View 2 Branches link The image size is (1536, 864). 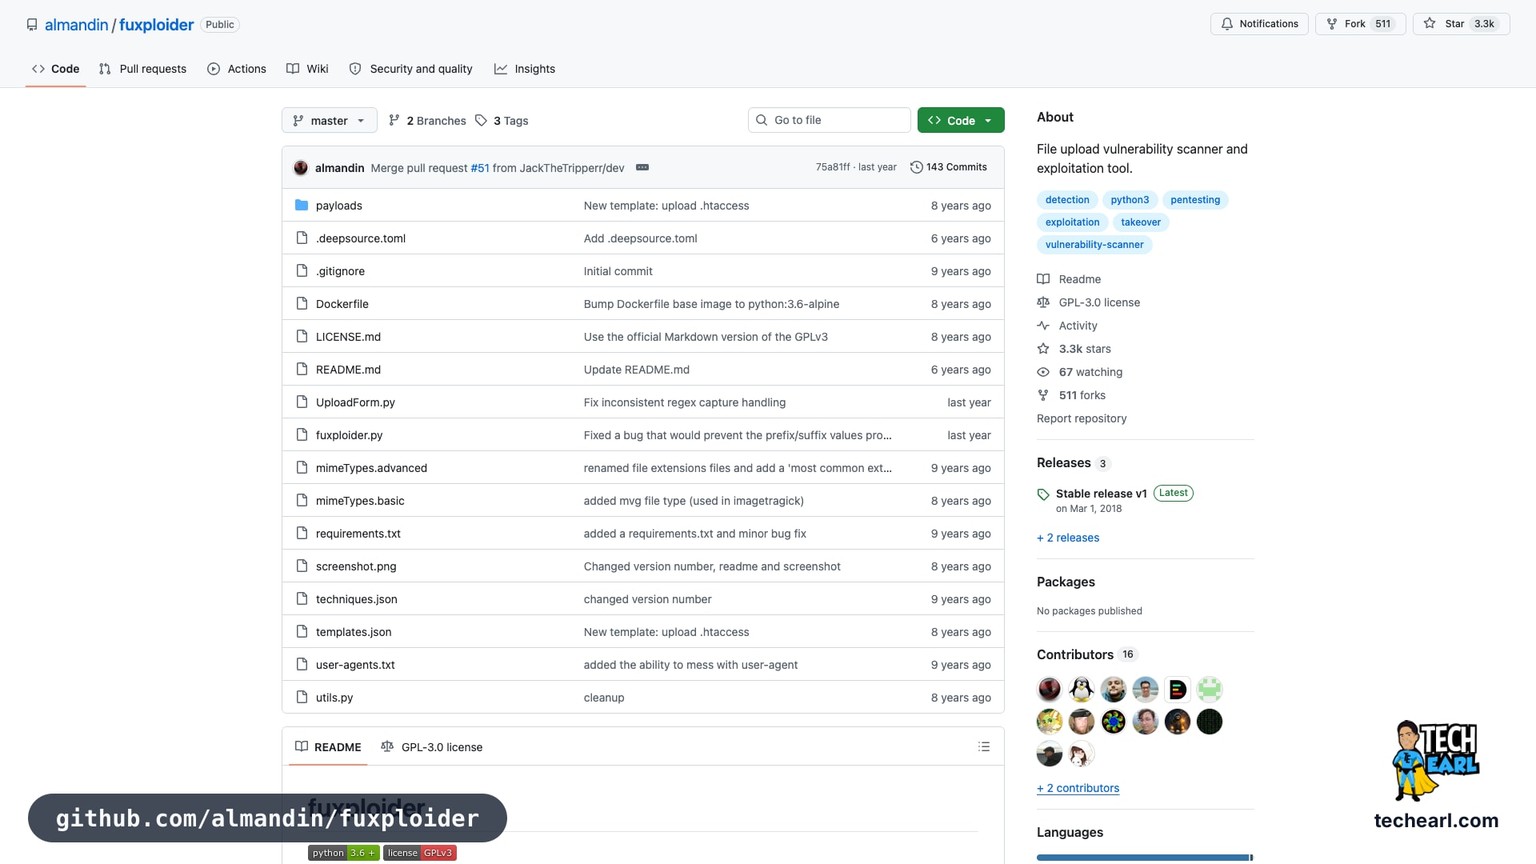point(427,121)
